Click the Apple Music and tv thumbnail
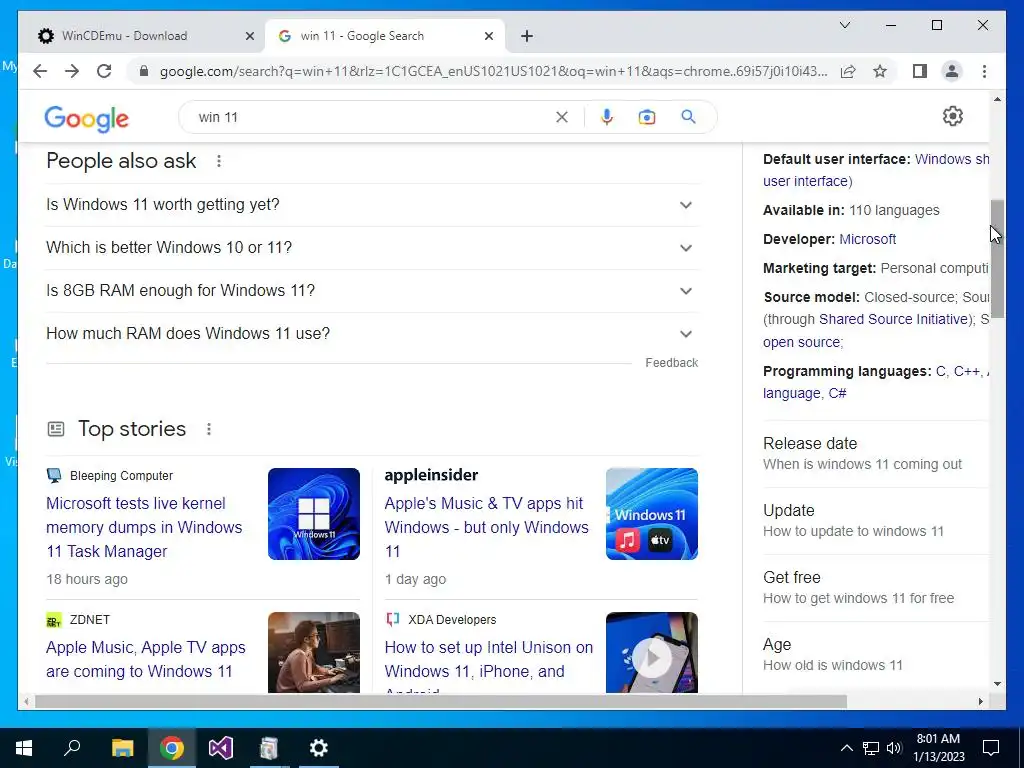Image resolution: width=1024 pixels, height=768 pixels. [652, 514]
